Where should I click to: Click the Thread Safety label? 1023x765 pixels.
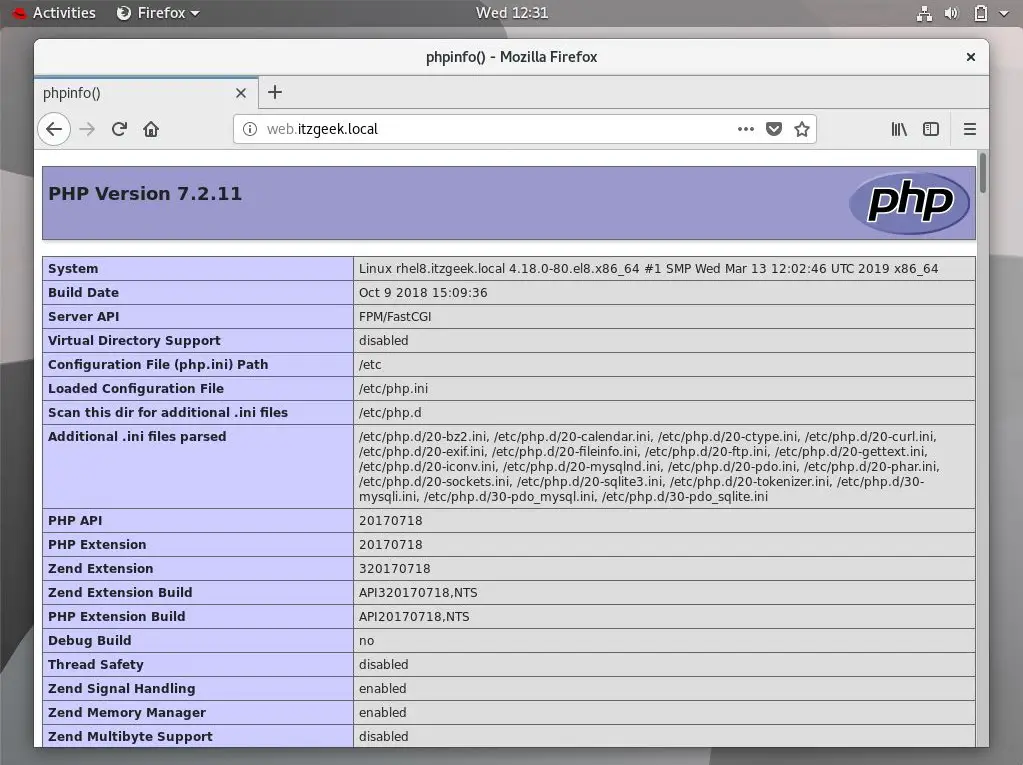(x=95, y=665)
